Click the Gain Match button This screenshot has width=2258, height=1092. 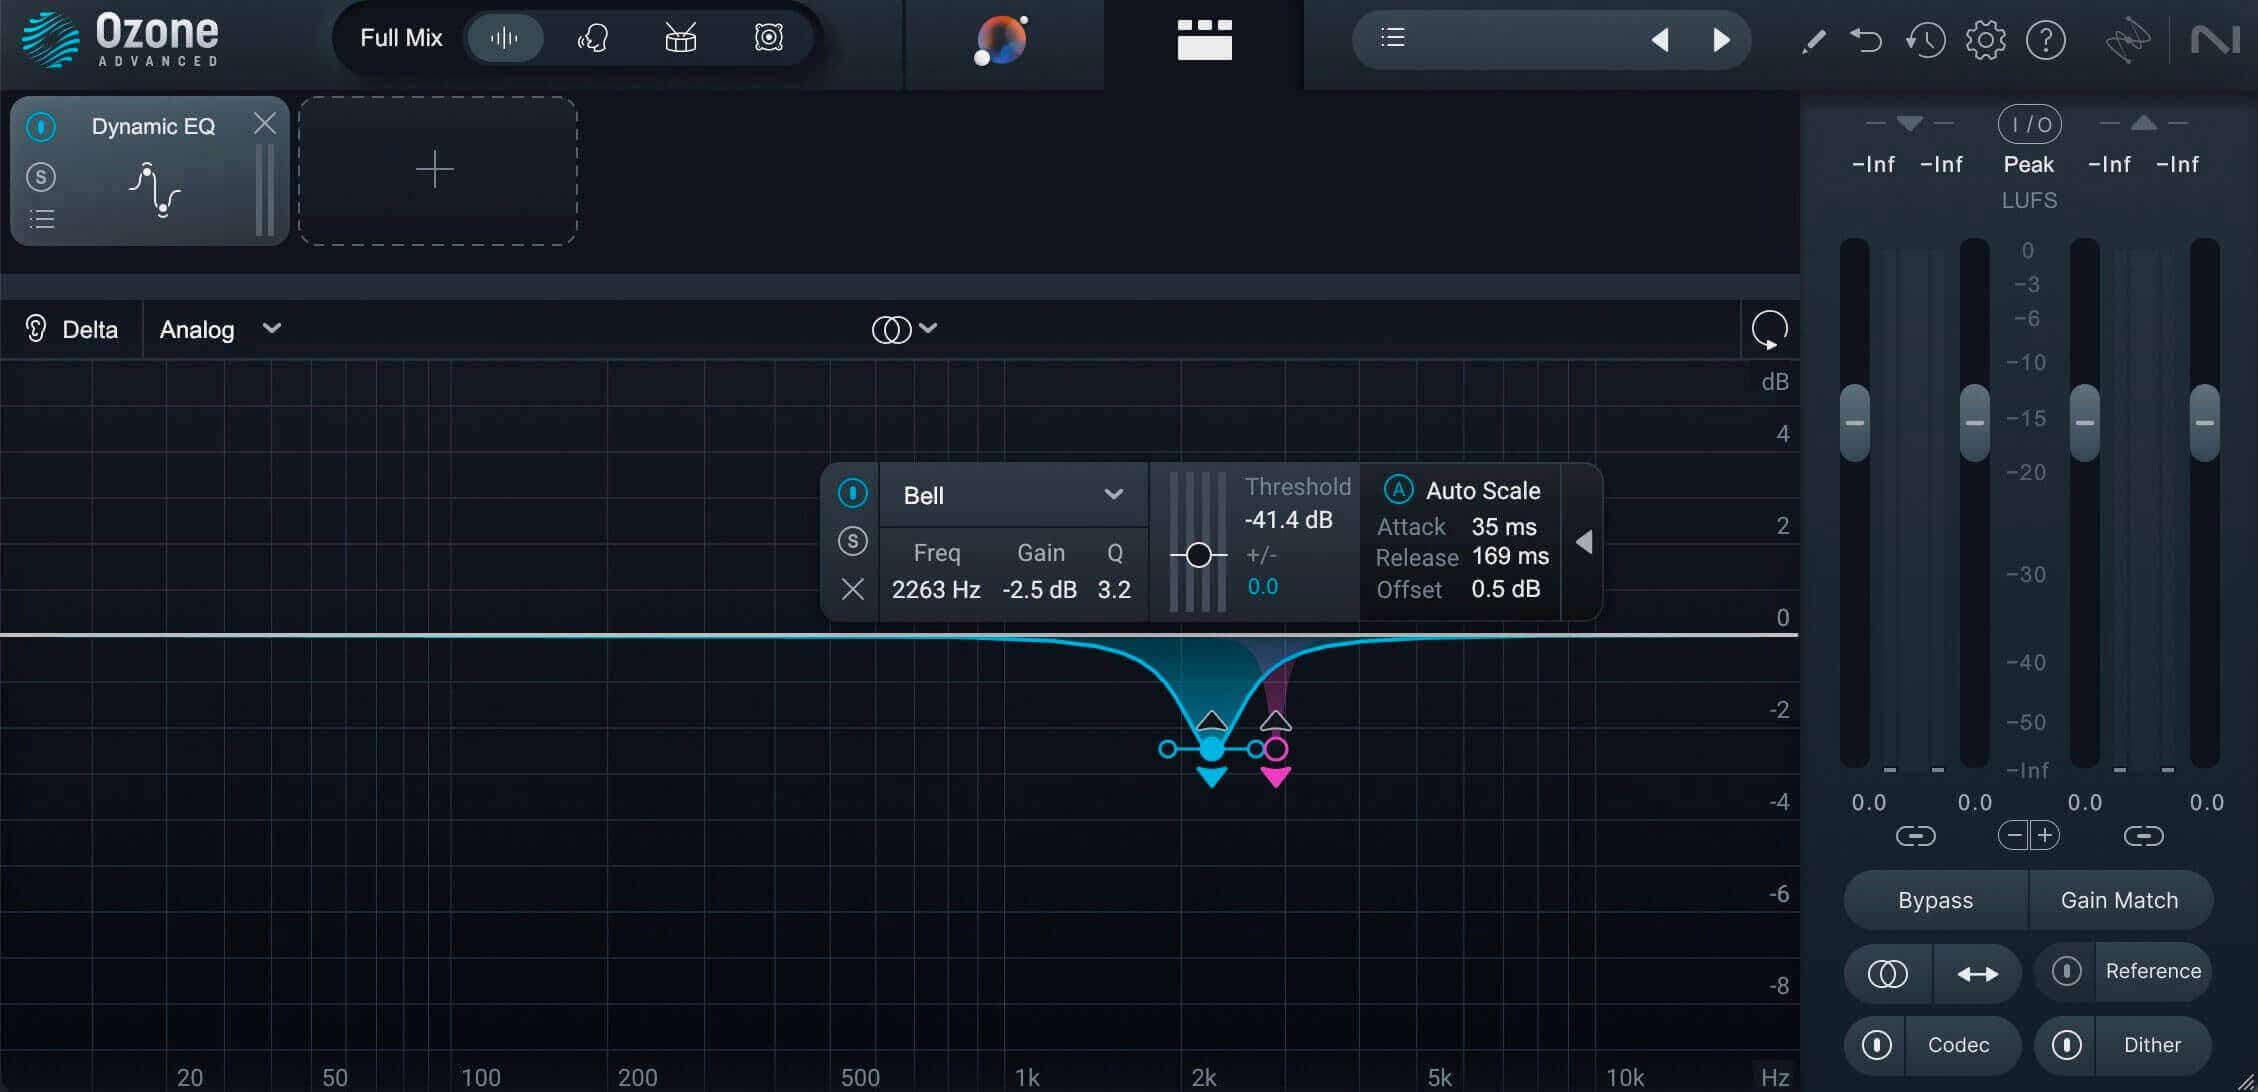point(2120,900)
